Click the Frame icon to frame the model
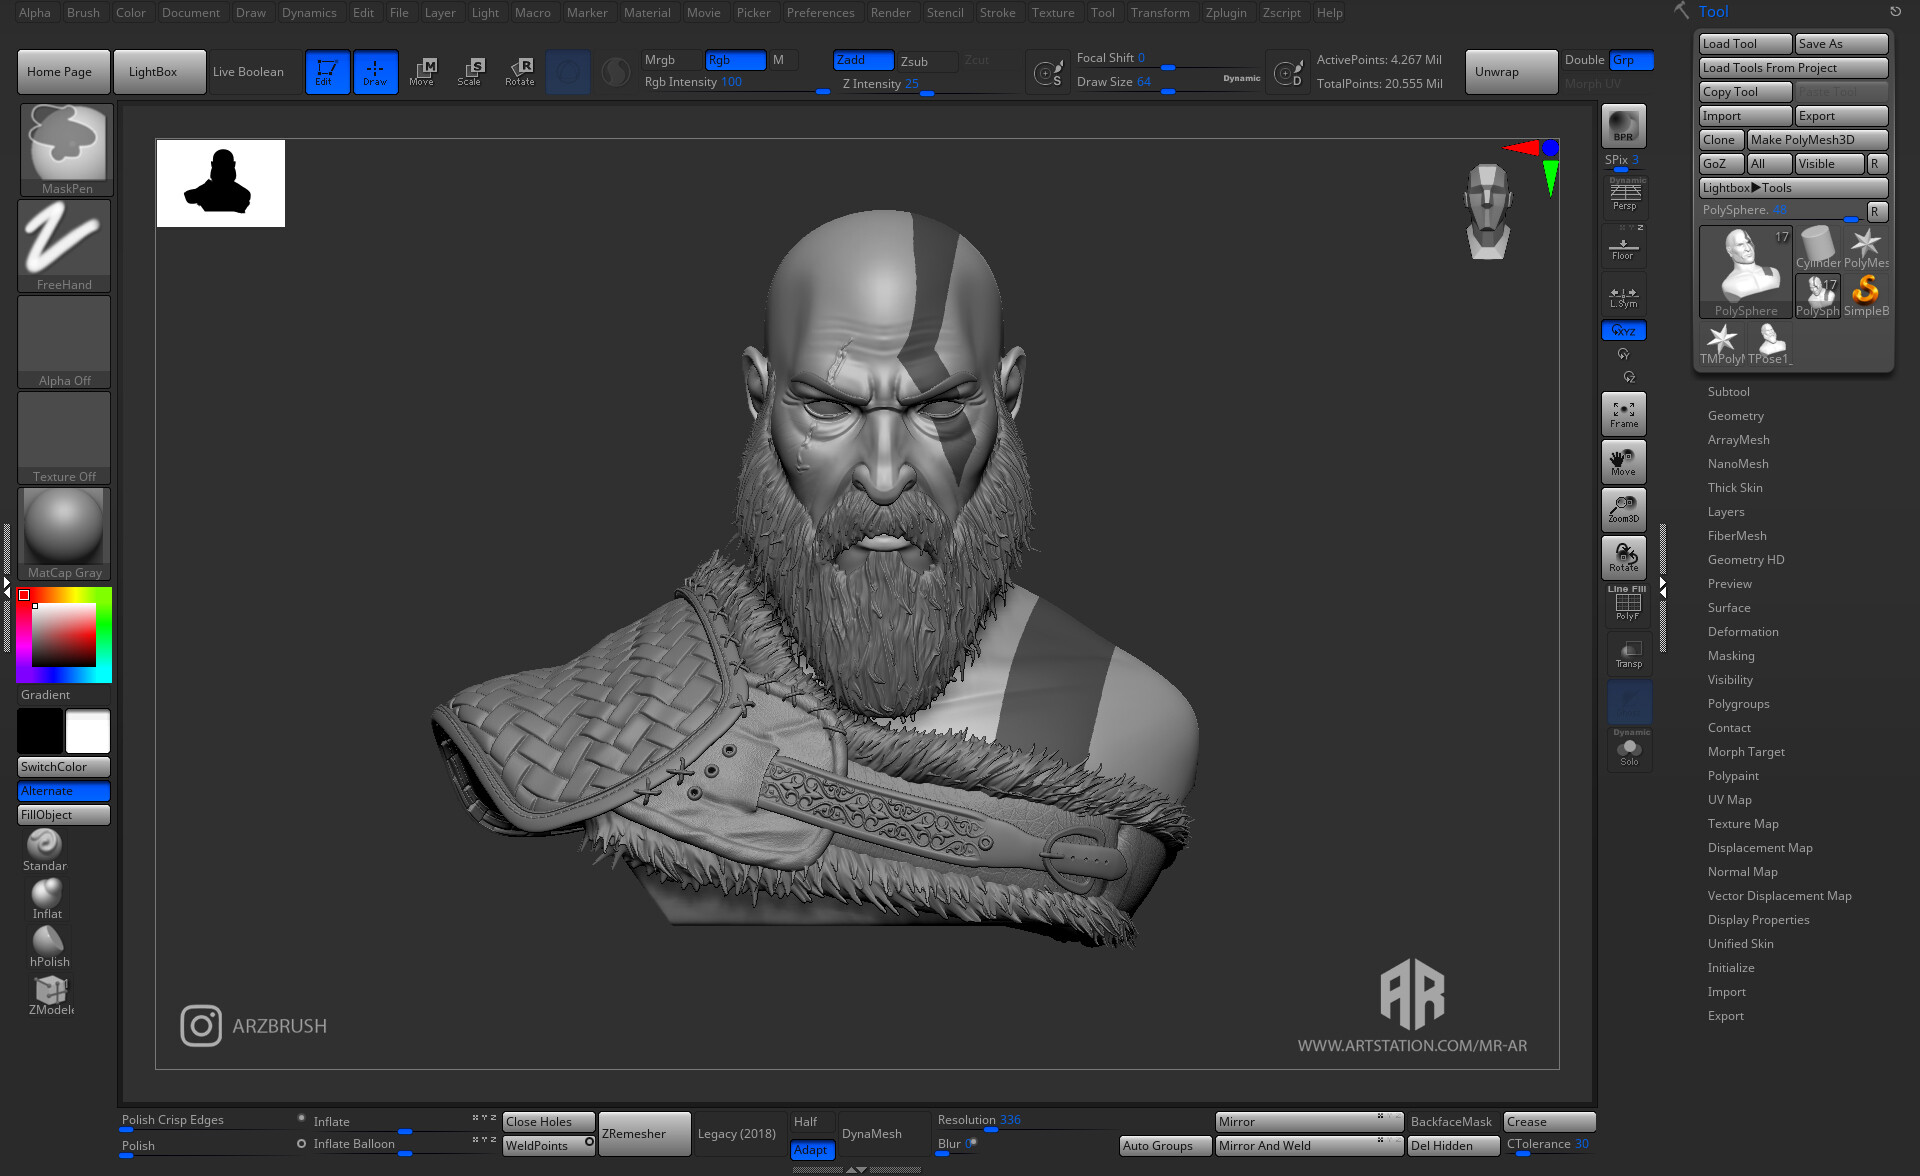The height and width of the screenshot is (1176, 1920). pos(1623,412)
